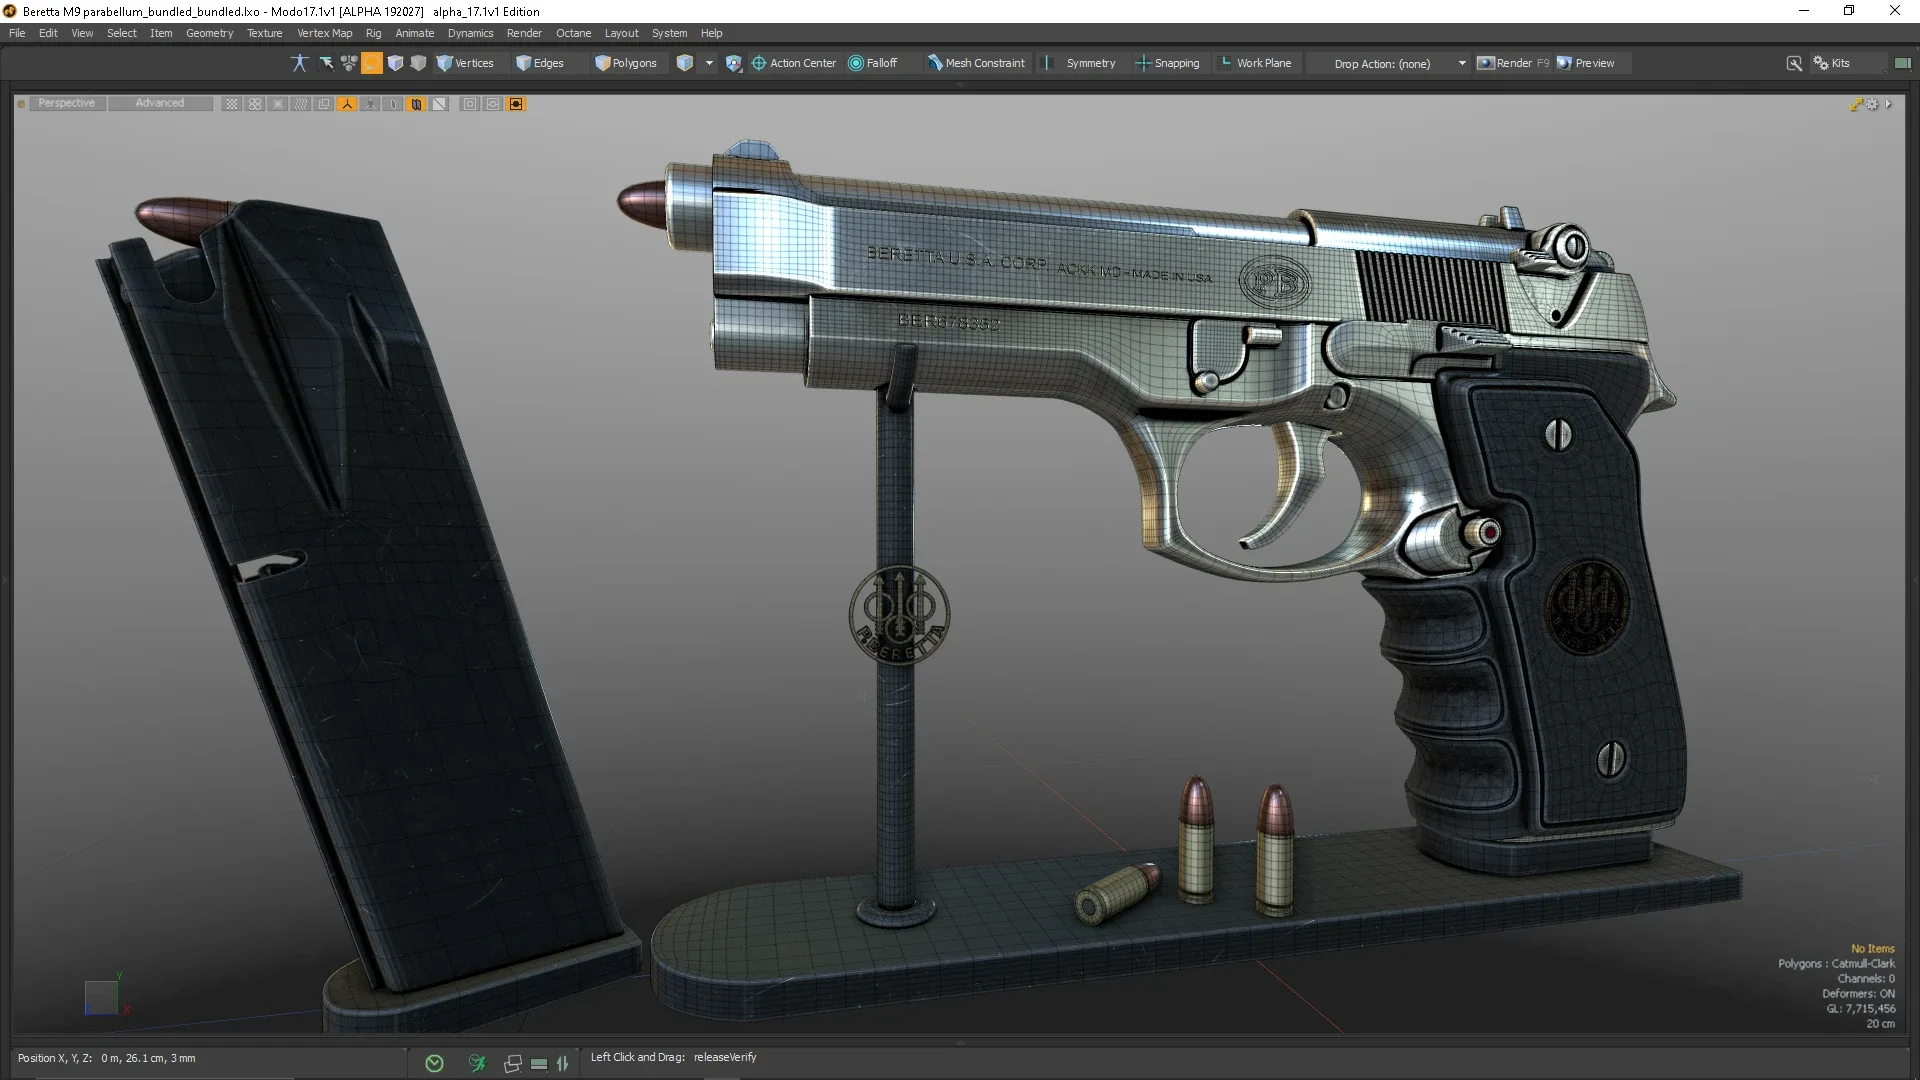Click the blue cube items mode icon

(395, 63)
